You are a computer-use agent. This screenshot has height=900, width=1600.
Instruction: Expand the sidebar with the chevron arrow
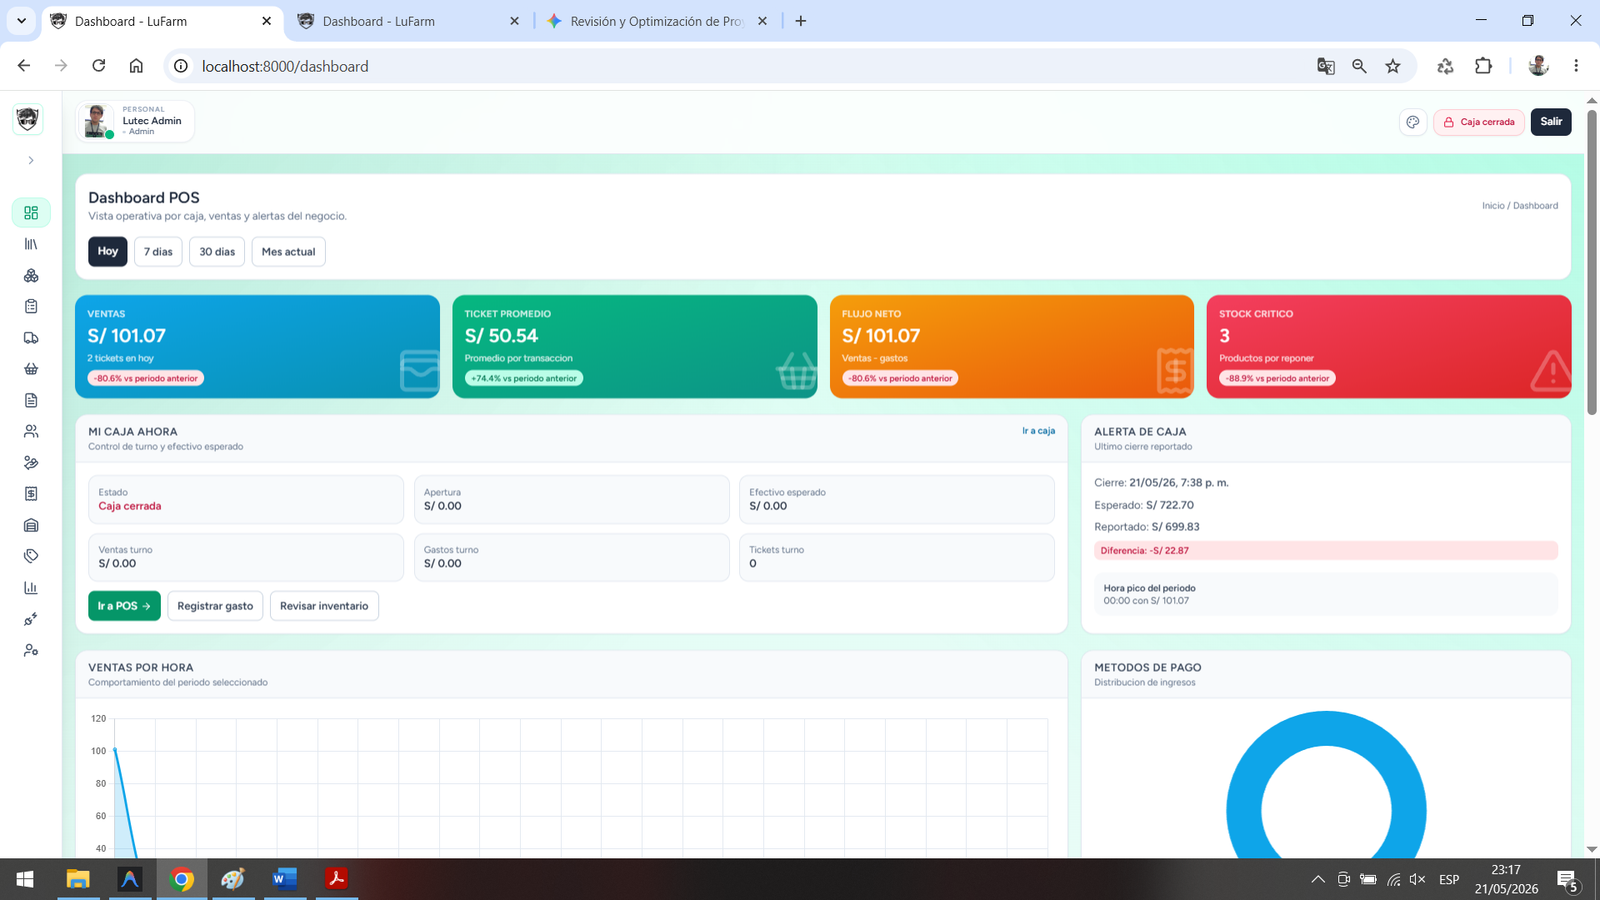pos(31,160)
